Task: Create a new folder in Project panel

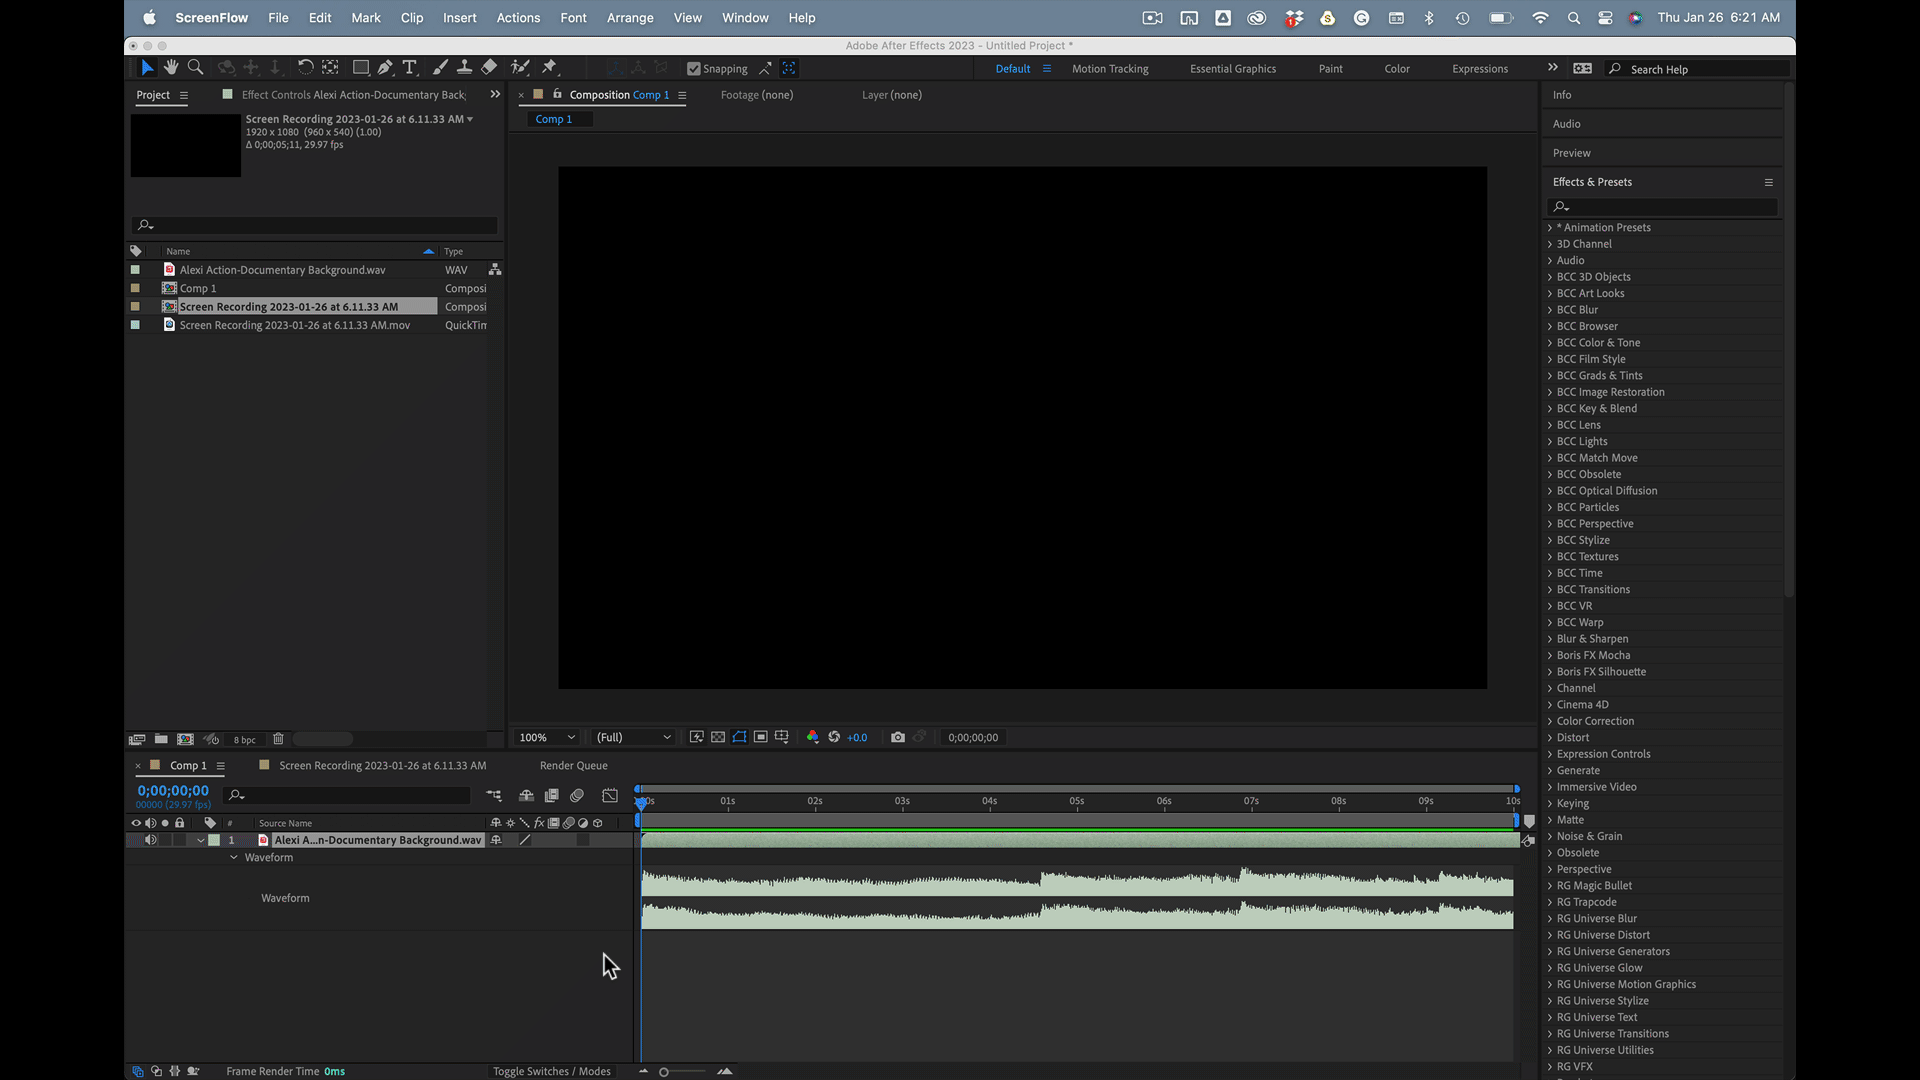Action: pyautogui.click(x=161, y=739)
